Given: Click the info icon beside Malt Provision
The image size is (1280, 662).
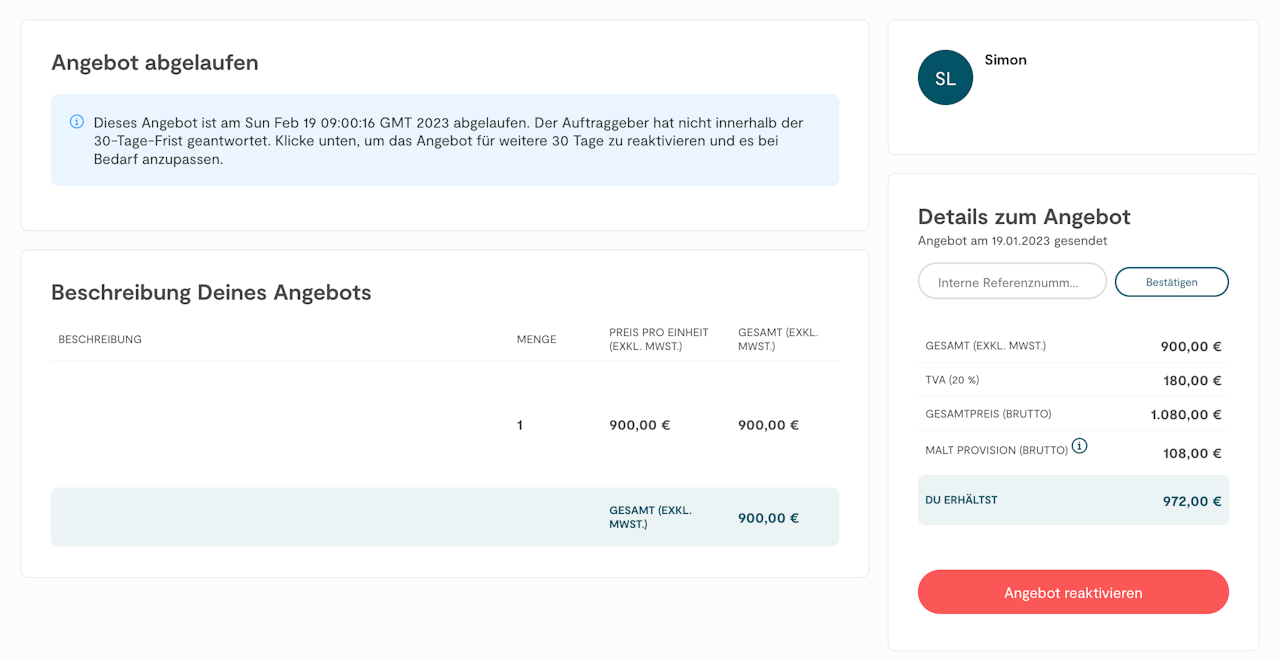Looking at the screenshot, I should click(x=1080, y=446).
